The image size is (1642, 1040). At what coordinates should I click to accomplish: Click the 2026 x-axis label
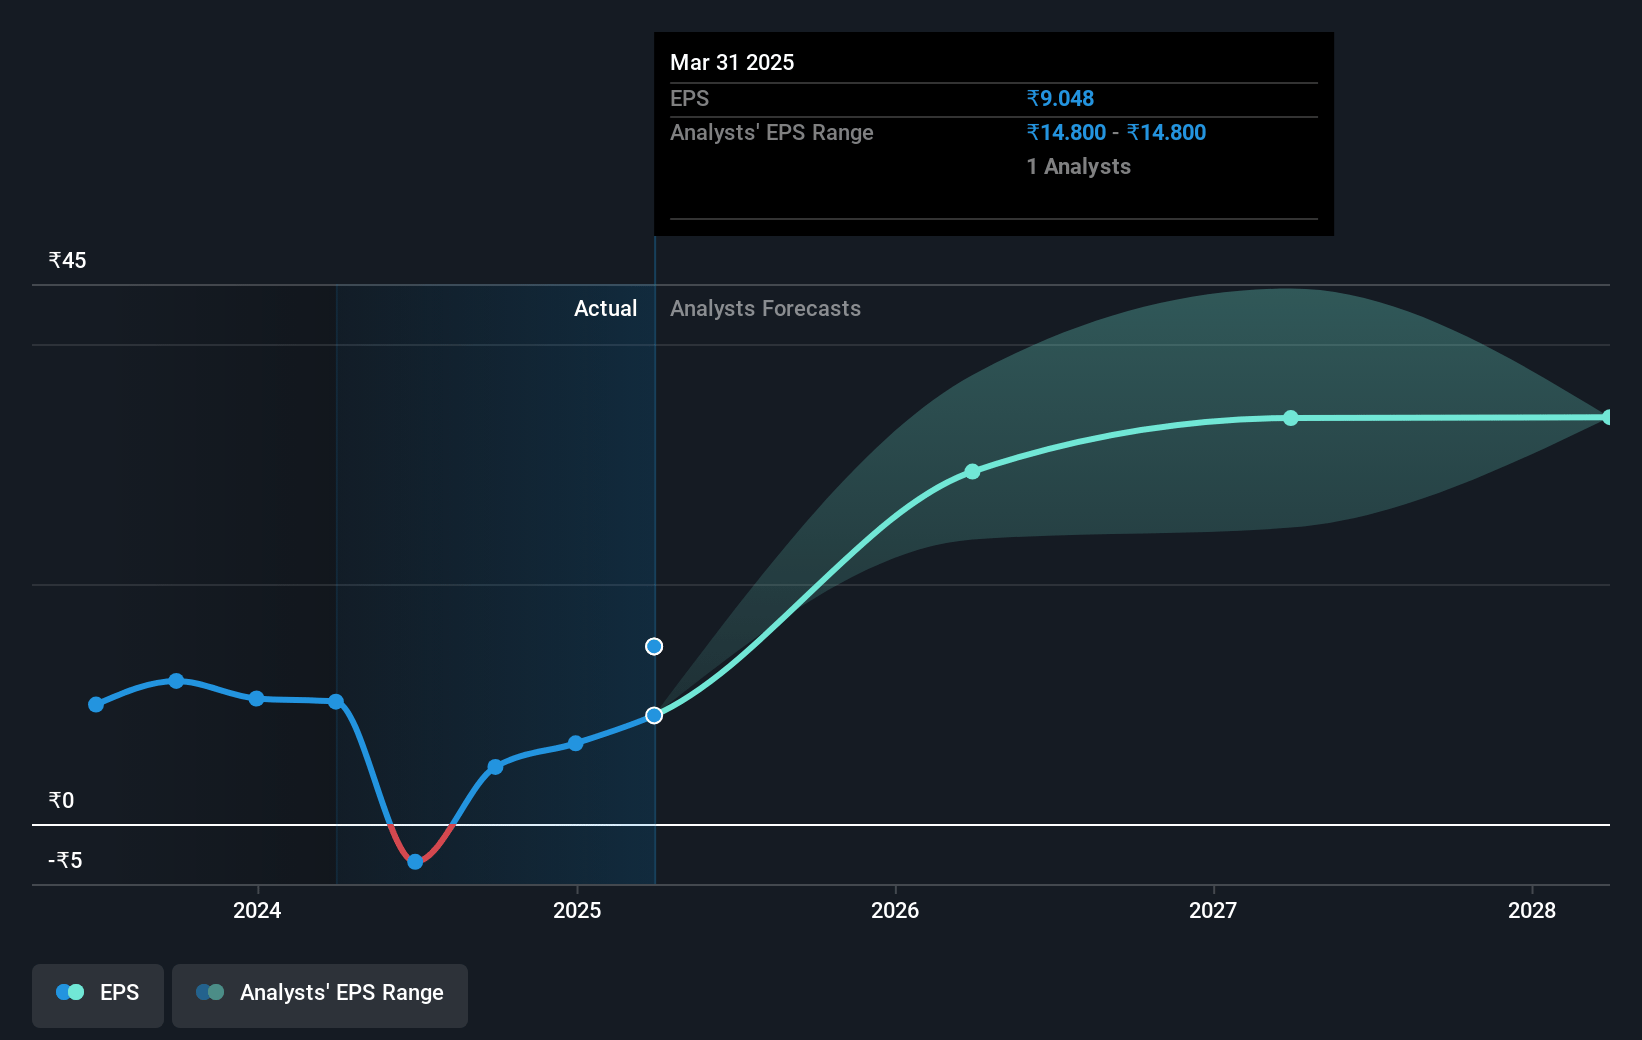[x=895, y=911]
